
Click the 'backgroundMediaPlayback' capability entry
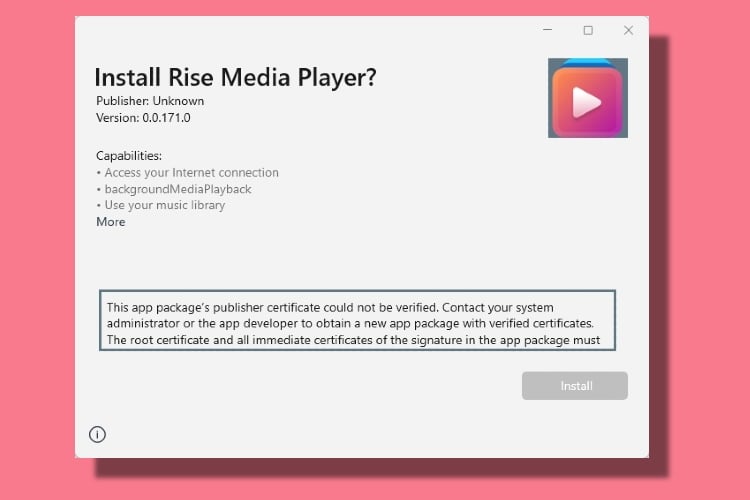pos(178,189)
